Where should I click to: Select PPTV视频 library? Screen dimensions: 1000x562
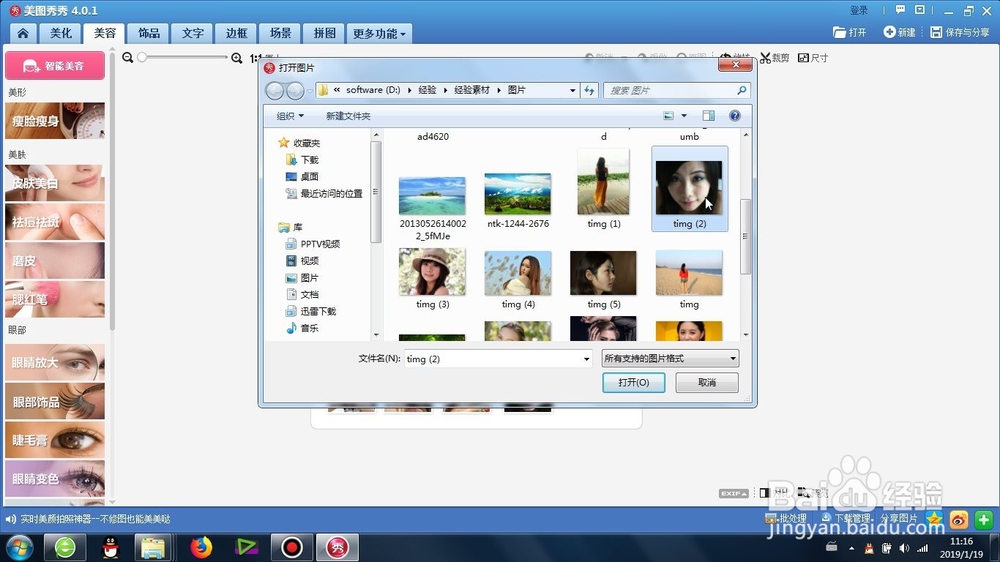(x=312, y=244)
